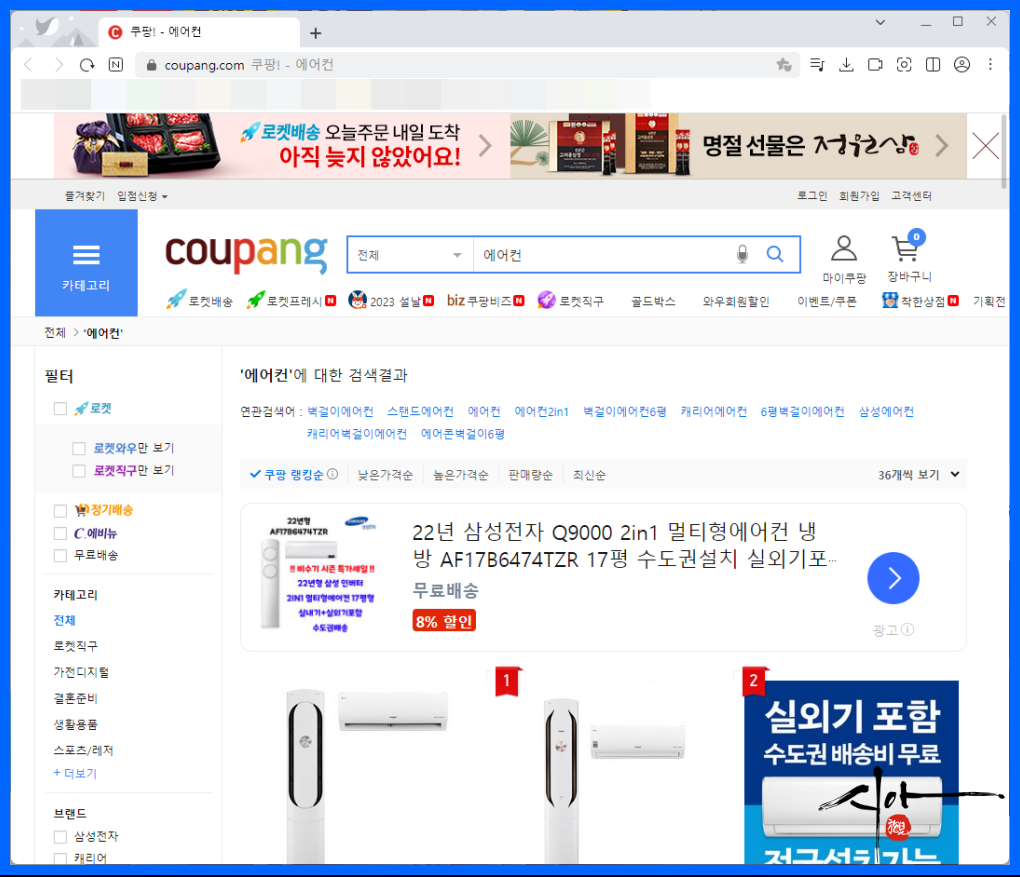Viewport: 1020px width, 877px height.
Task: Click the 즐겨찾기 link
Action: click(x=85, y=196)
